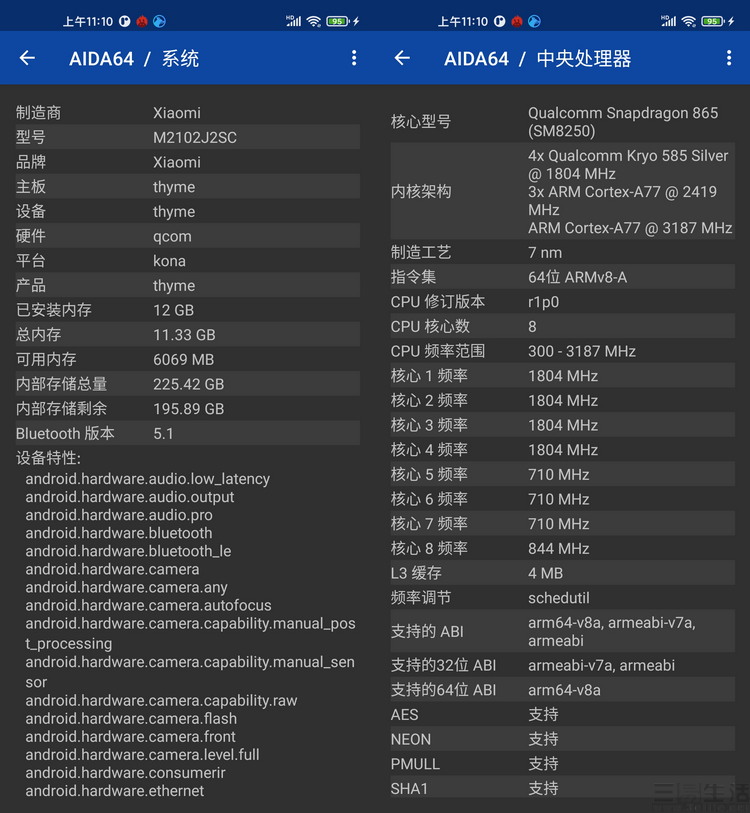Screen dimensions: 750x813
Task: Select 内部存储剩余 value 195.89 GB
Action: click(x=189, y=409)
